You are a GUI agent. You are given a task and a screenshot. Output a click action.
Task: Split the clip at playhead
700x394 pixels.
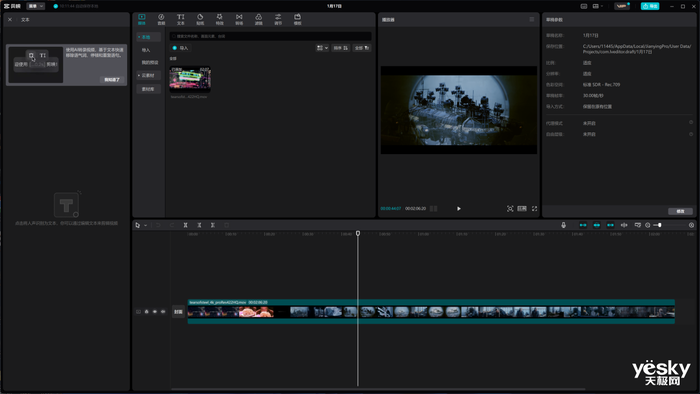[185, 225]
